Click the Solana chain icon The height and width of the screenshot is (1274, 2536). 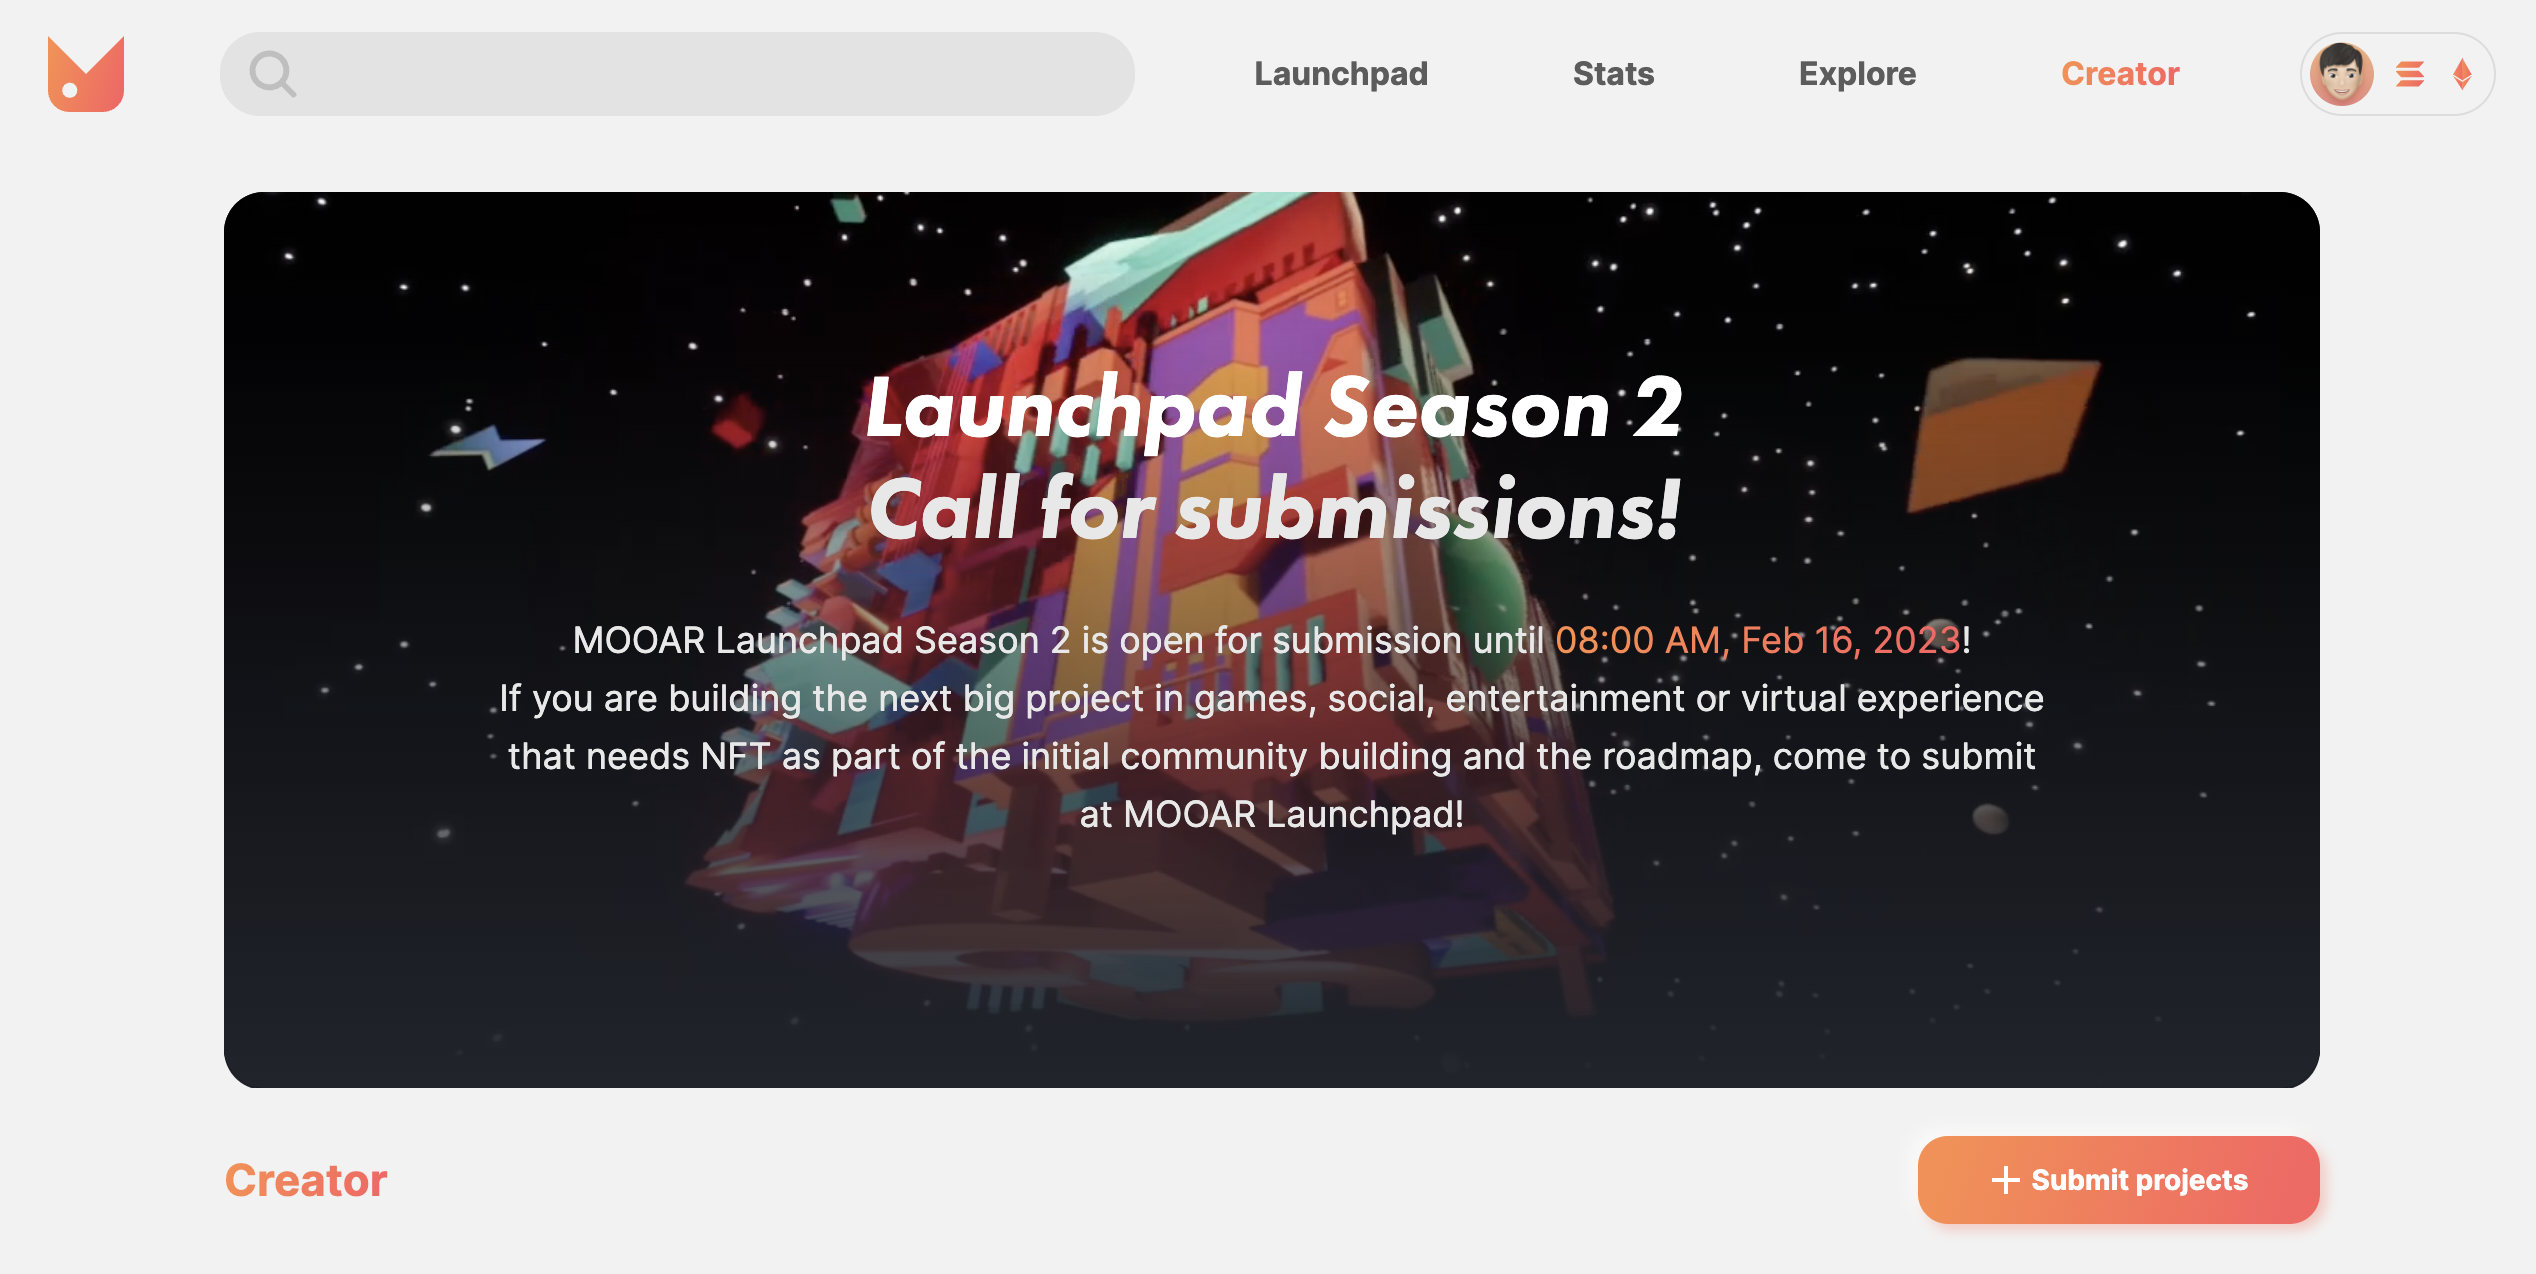[x=2410, y=74]
